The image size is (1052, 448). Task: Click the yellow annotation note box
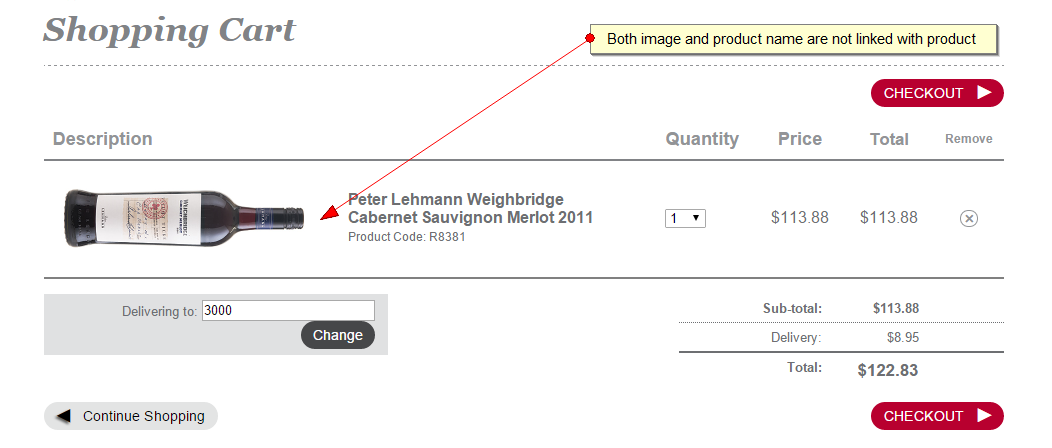(x=793, y=39)
